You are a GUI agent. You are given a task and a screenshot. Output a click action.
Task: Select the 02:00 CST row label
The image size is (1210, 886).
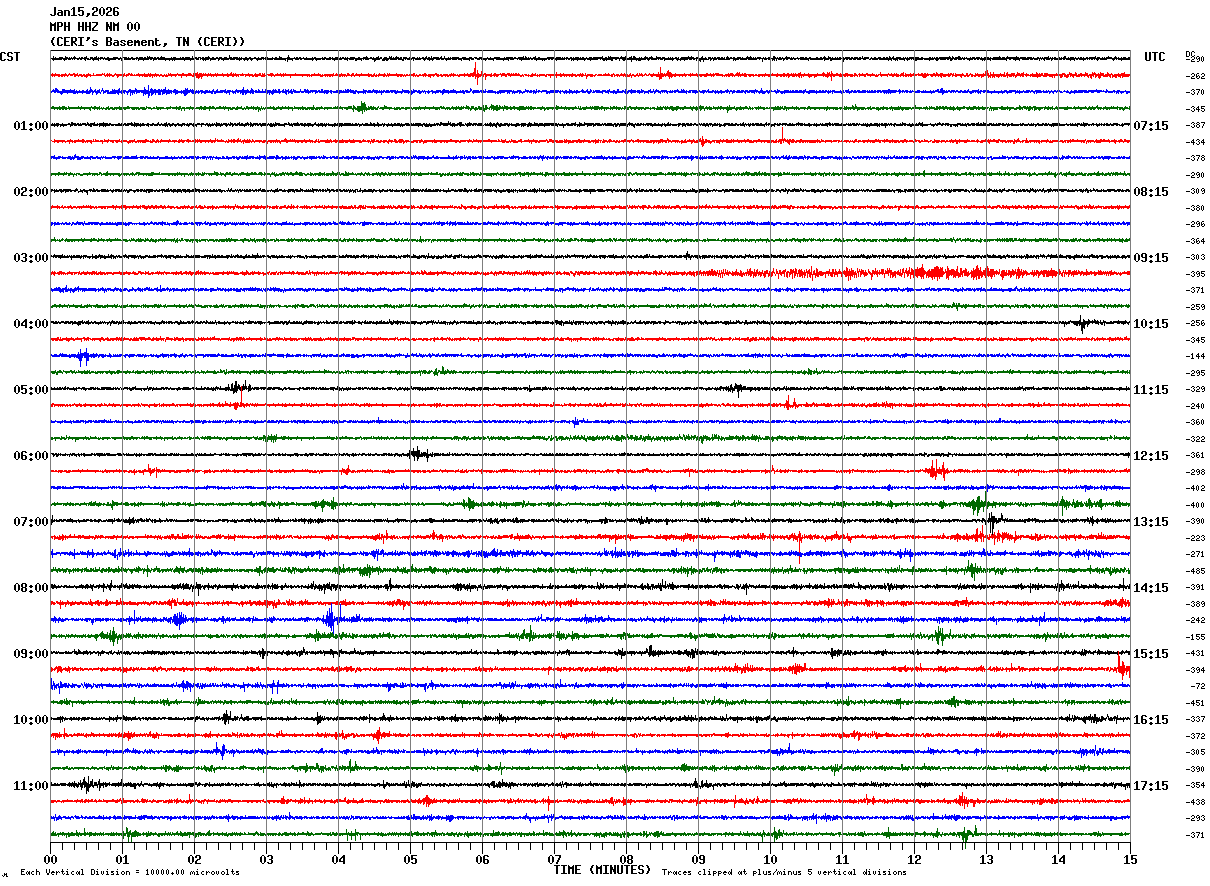point(31,192)
